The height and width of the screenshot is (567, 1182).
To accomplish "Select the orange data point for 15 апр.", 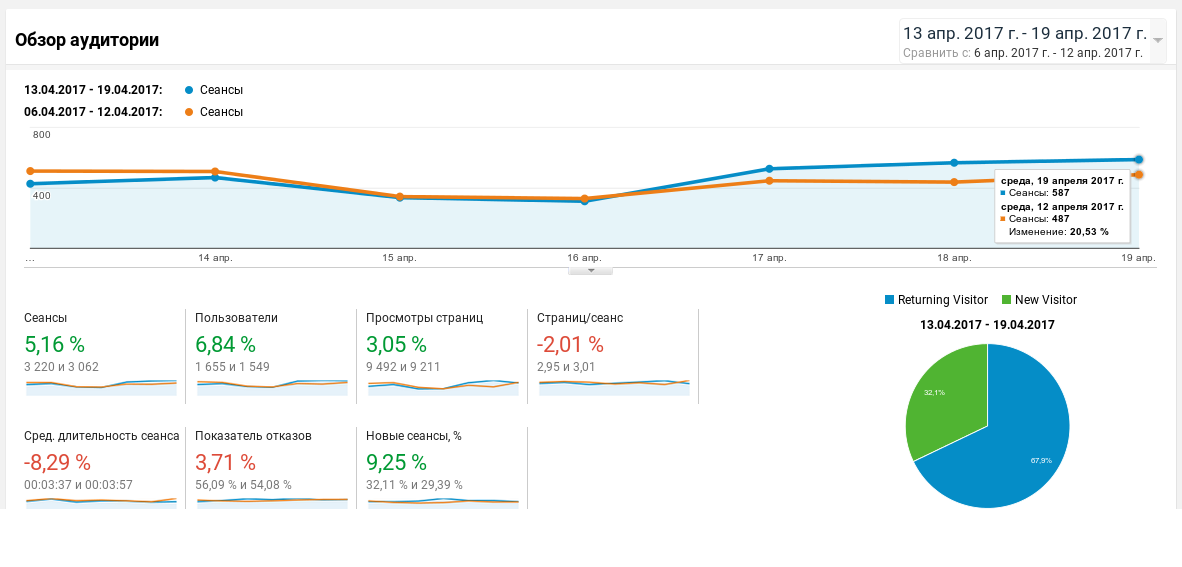I will pyautogui.click(x=400, y=196).
